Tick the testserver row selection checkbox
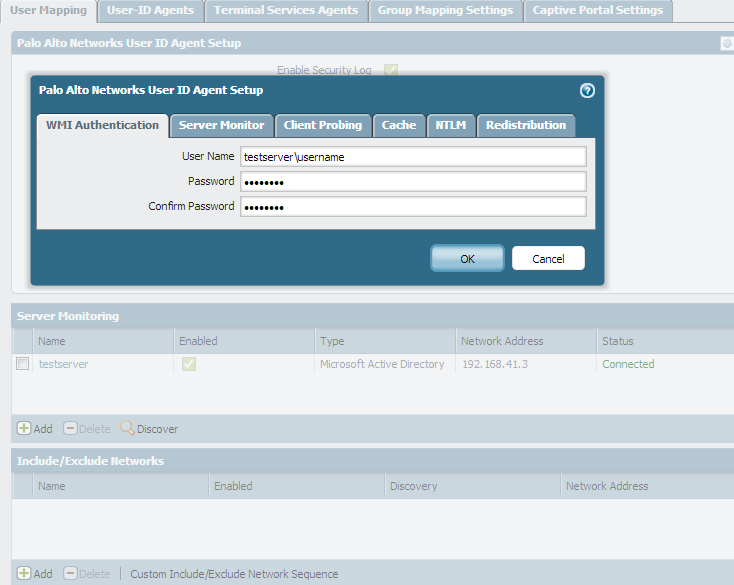This screenshot has width=734, height=585. tap(22, 364)
